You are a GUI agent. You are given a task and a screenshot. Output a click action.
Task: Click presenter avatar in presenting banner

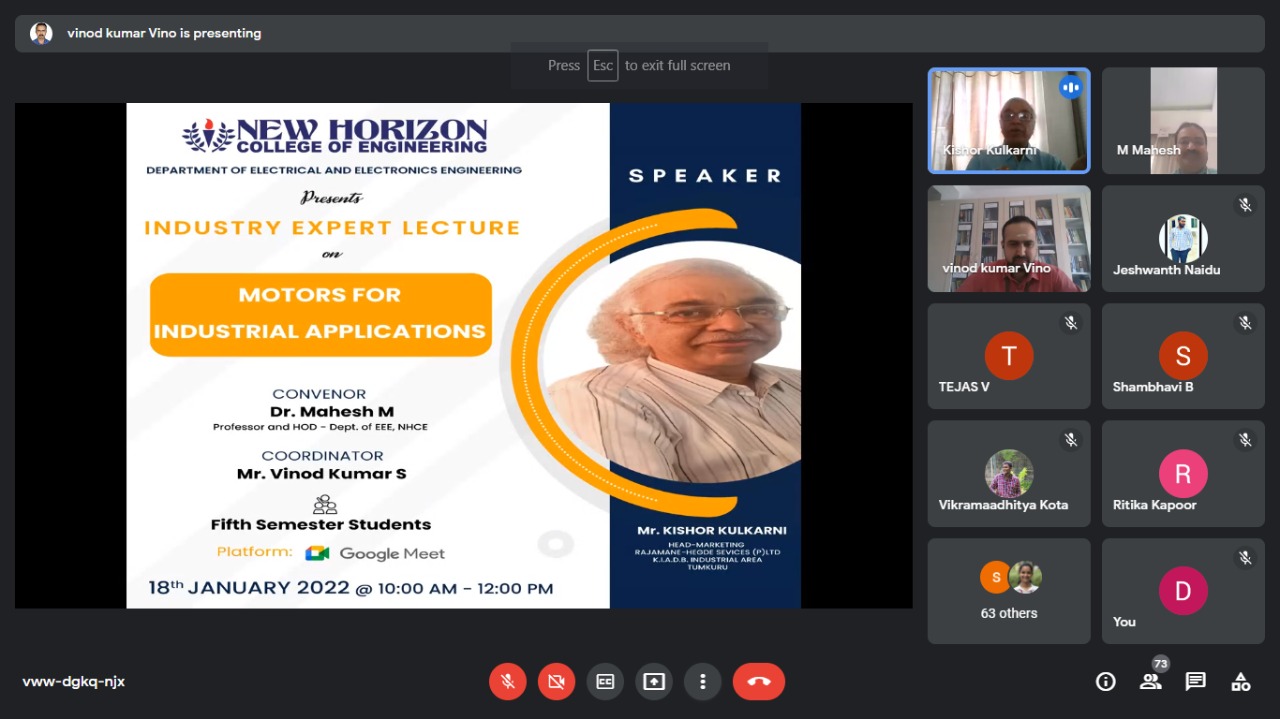click(41, 33)
